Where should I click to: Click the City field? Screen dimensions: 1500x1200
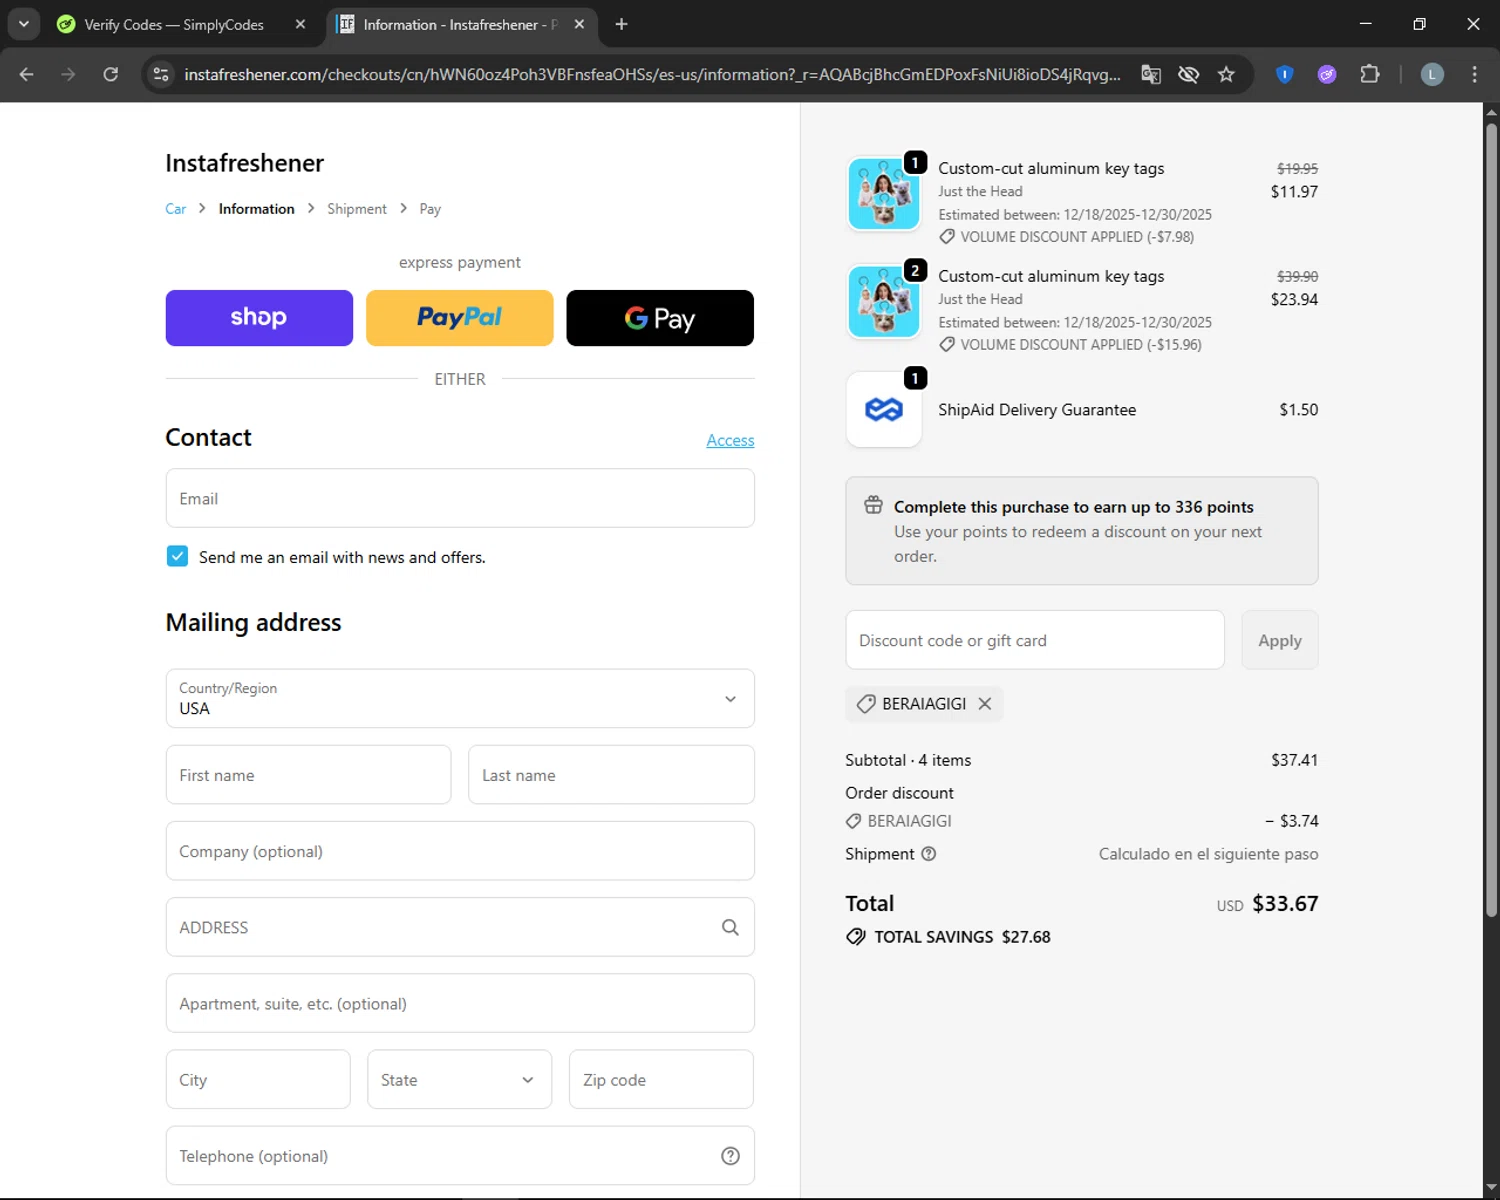pyautogui.click(x=258, y=1080)
